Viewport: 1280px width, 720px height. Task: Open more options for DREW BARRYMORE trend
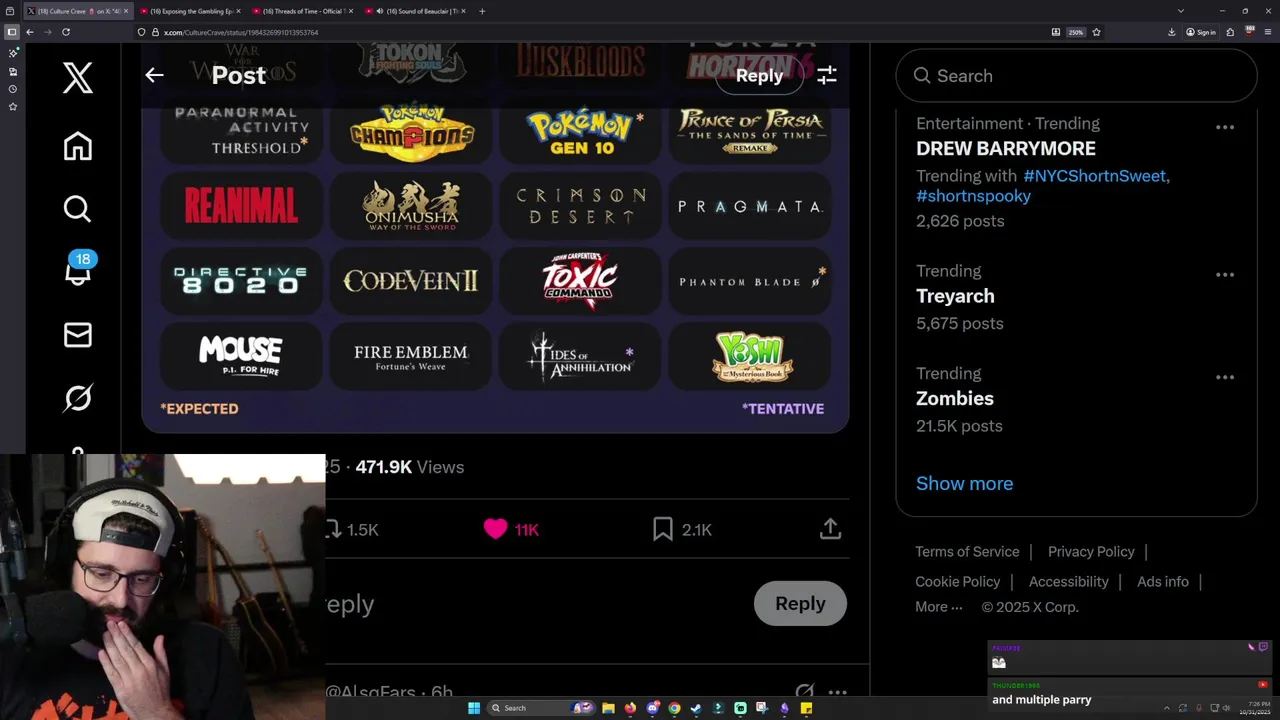point(1225,127)
